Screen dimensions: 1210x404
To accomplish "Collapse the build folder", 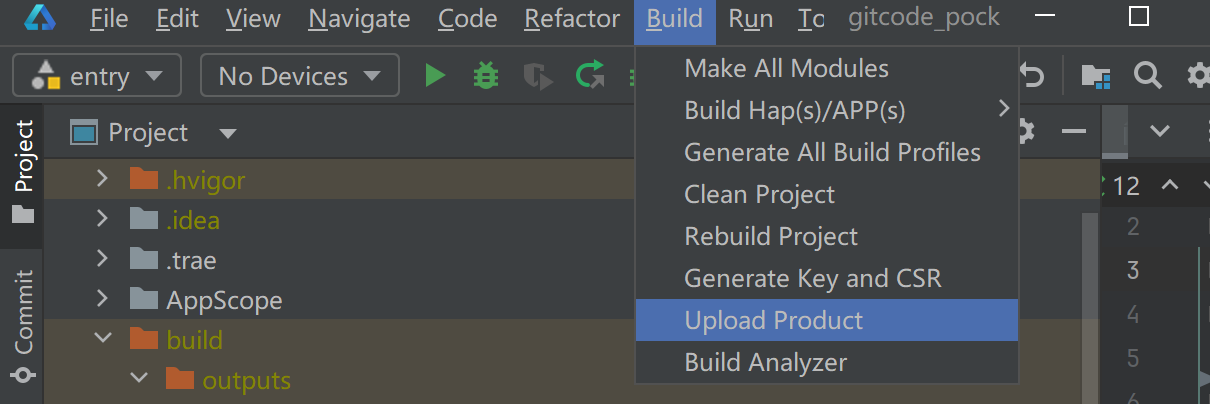I will tap(102, 340).
